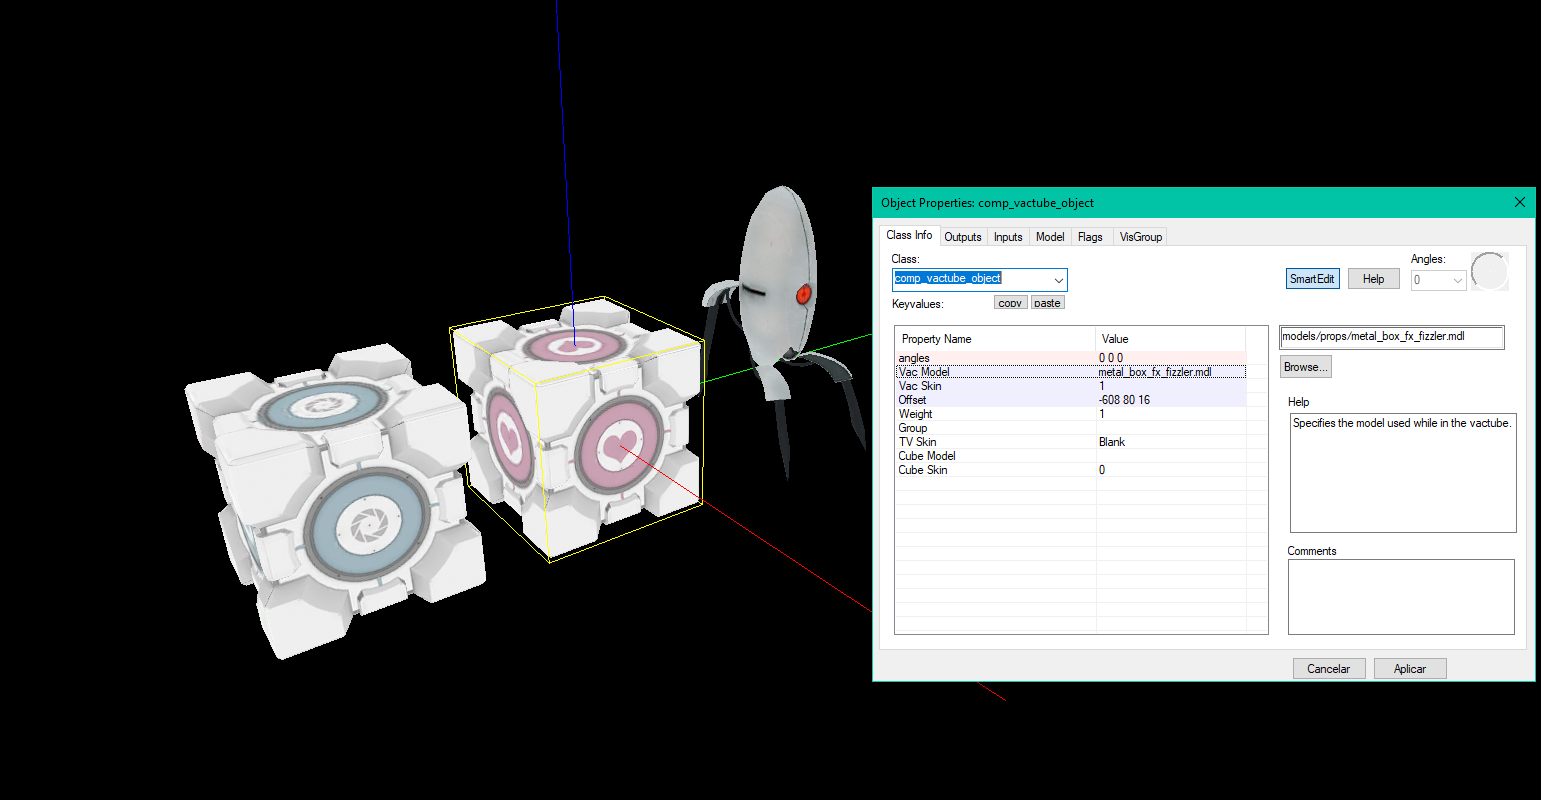Click the Help button

(1373, 279)
